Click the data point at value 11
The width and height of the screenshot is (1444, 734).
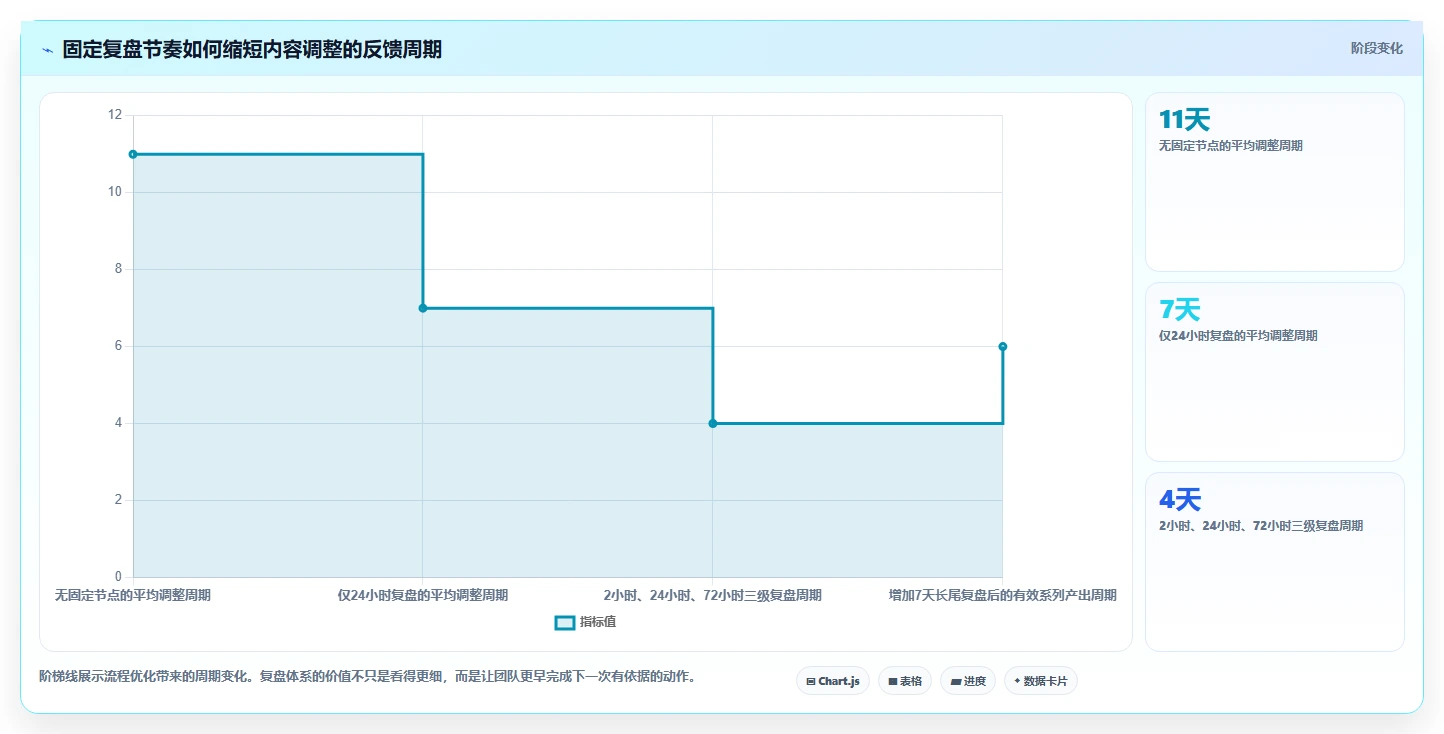tap(133, 154)
